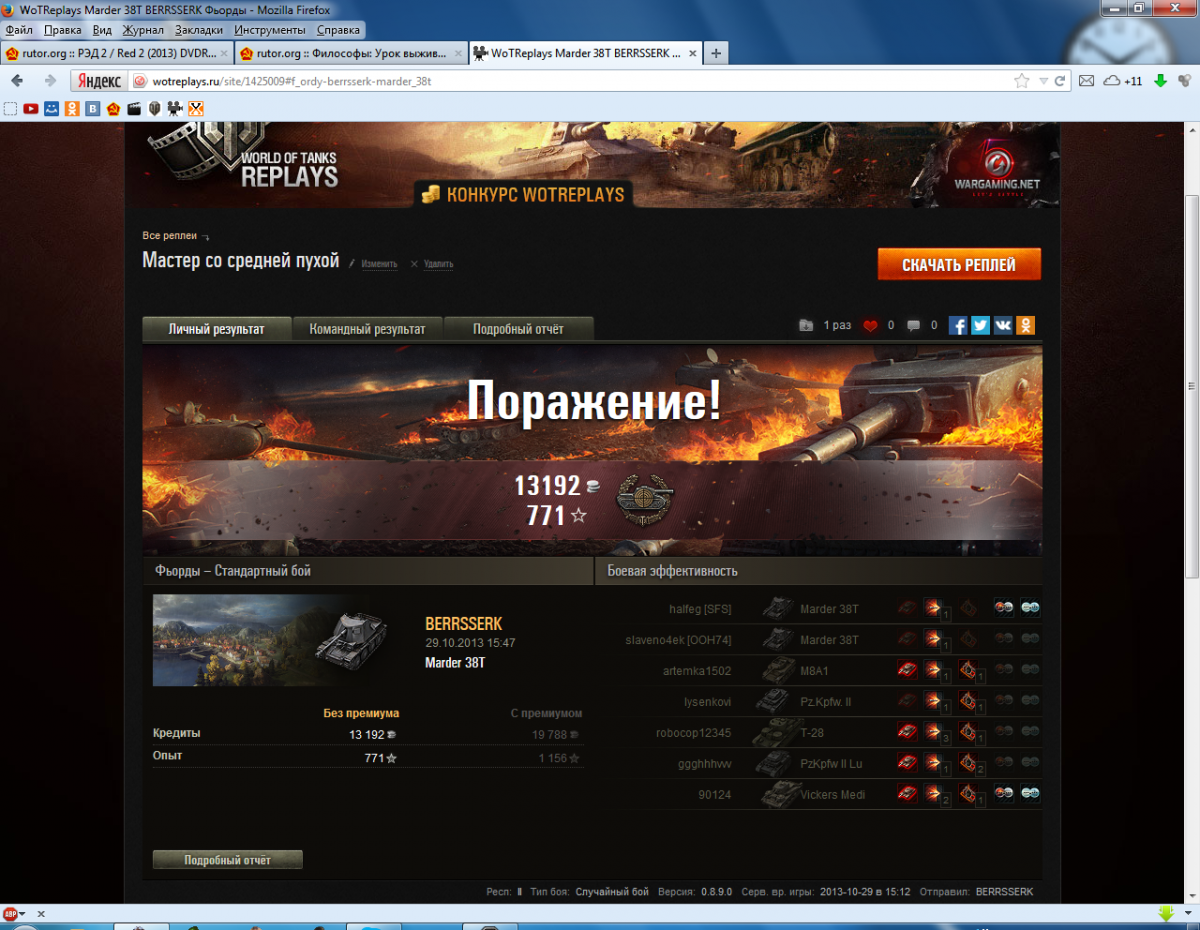The height and width of the screenshot is (930, 1200).
Task: Click the comments speech bubble icon
Action: coord(913,326)
